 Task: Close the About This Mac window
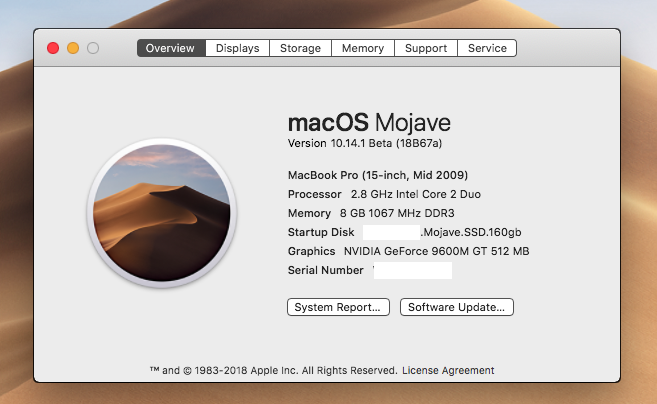click(53, 48)
